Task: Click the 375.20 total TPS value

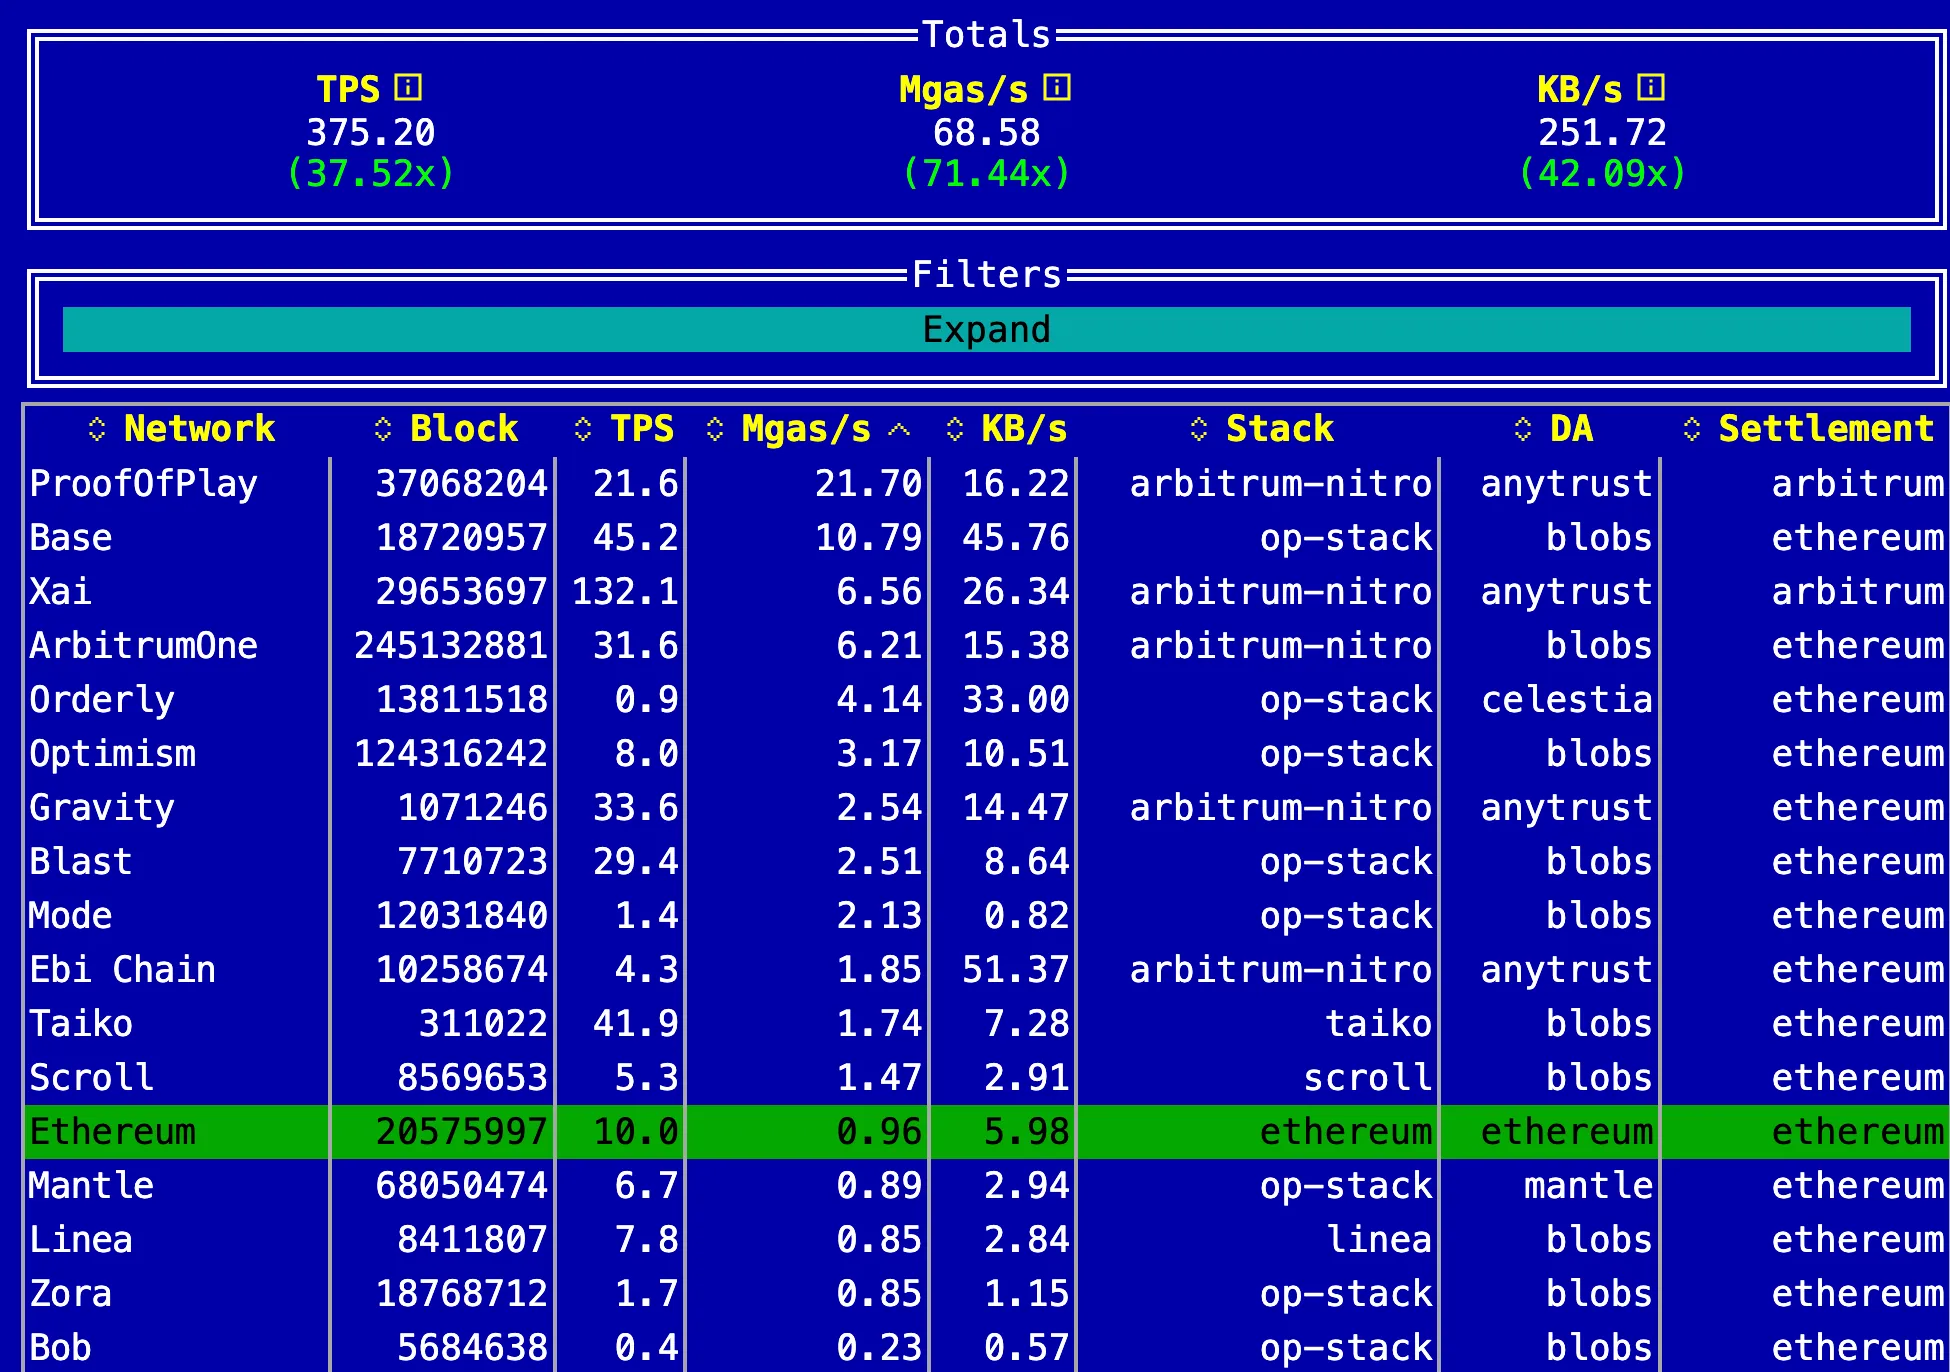Action: pos(371,132)
